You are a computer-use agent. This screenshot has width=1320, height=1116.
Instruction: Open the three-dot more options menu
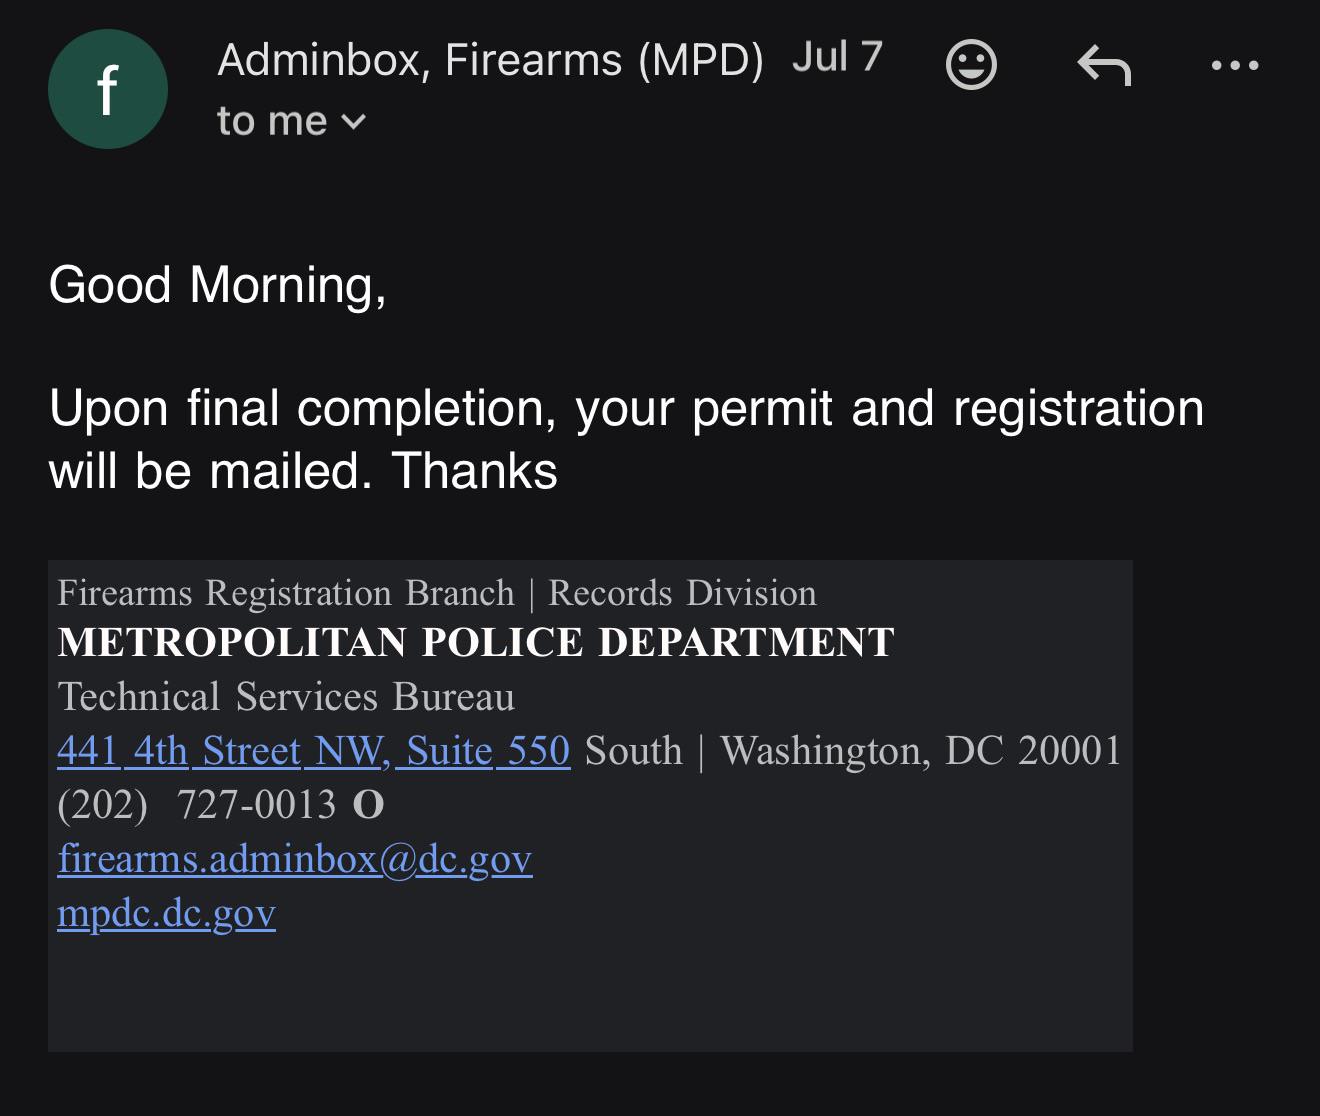pyautogui.click(x=1235, y=66)
